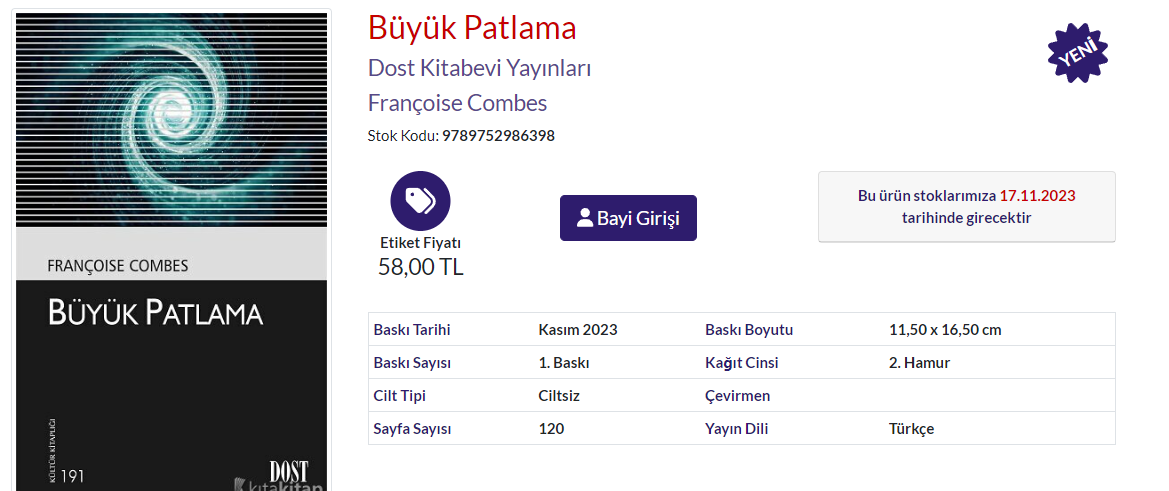This screenshot has width=1169, height=491.
Task: Click the Türkçe language value
Action: pos(911,429)
